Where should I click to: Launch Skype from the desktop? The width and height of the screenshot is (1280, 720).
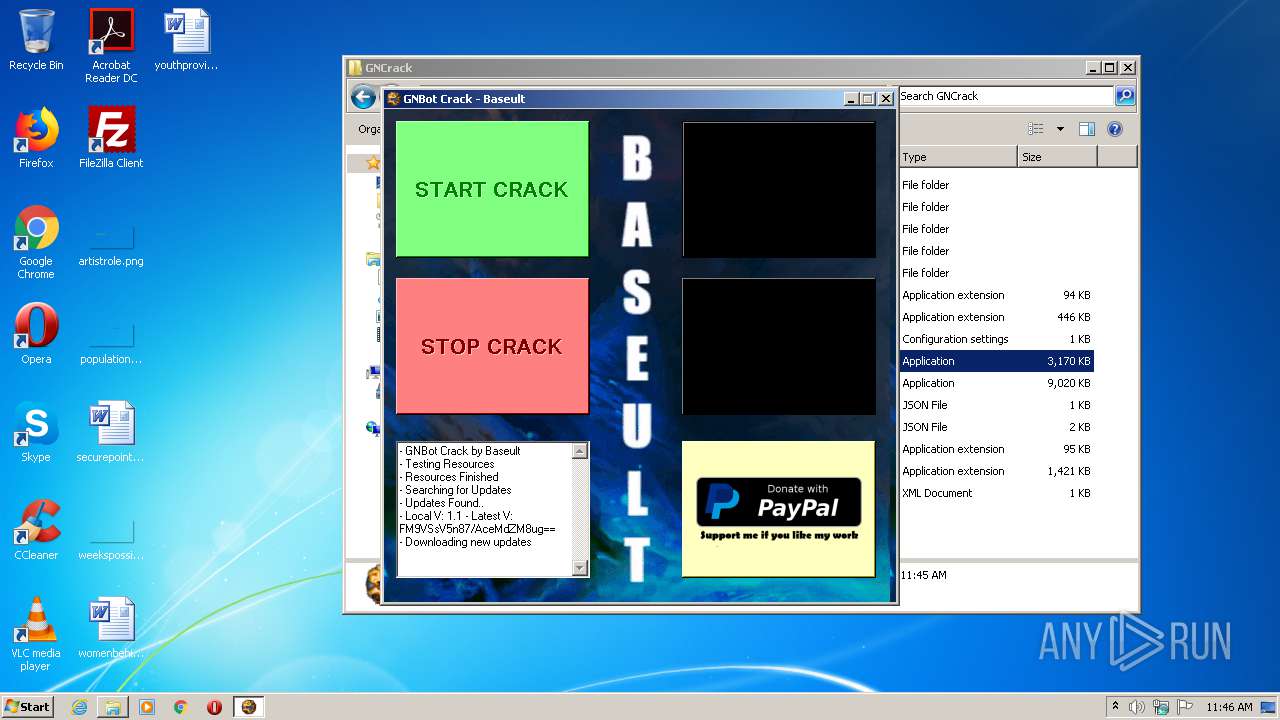pos(36,432)
